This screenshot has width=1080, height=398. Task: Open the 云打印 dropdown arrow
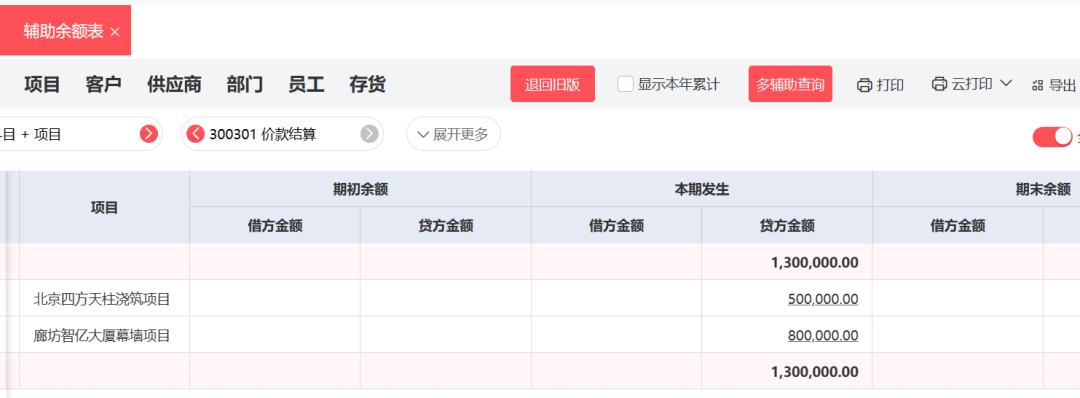click(x=1005, y=83)
